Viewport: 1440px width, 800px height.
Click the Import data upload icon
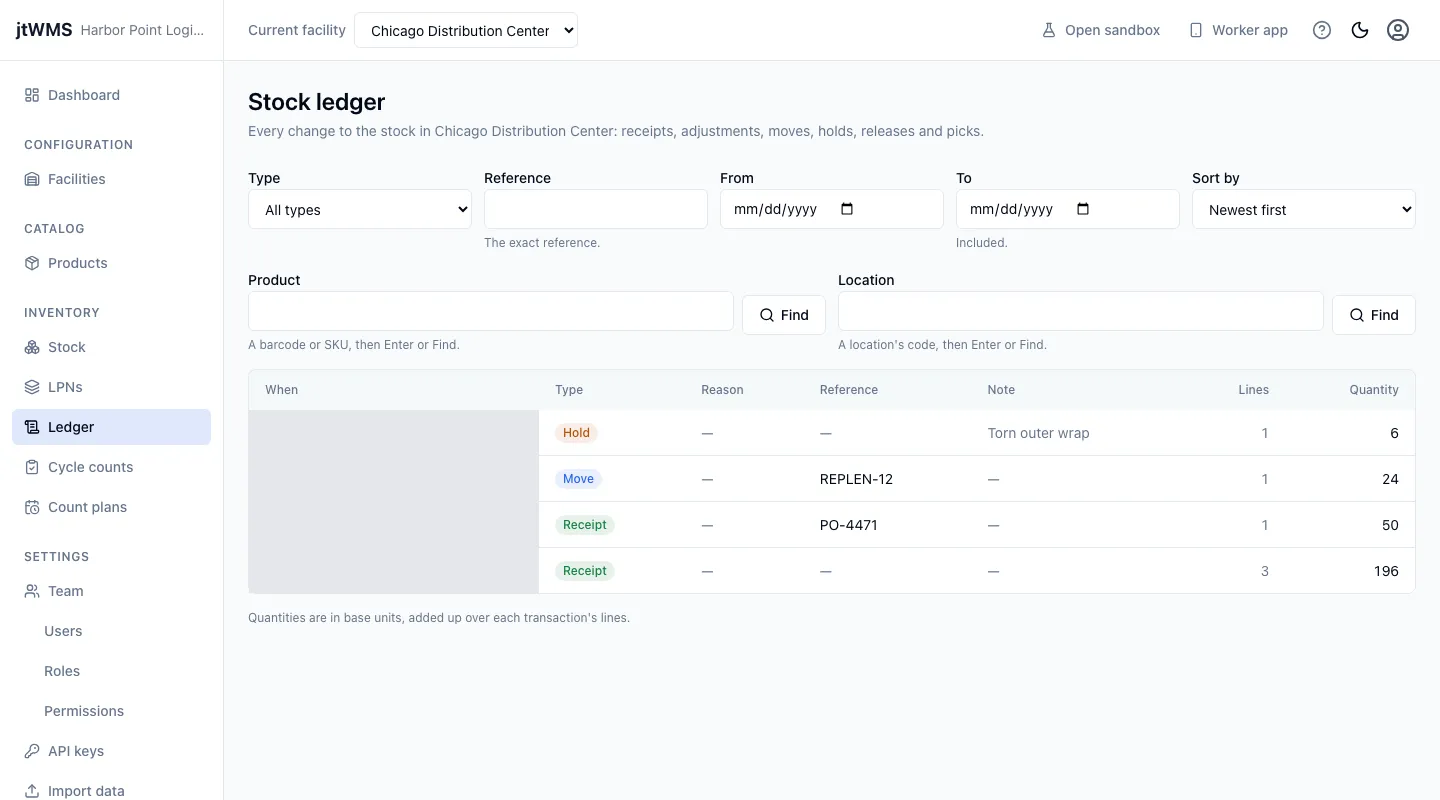(32, 791)
